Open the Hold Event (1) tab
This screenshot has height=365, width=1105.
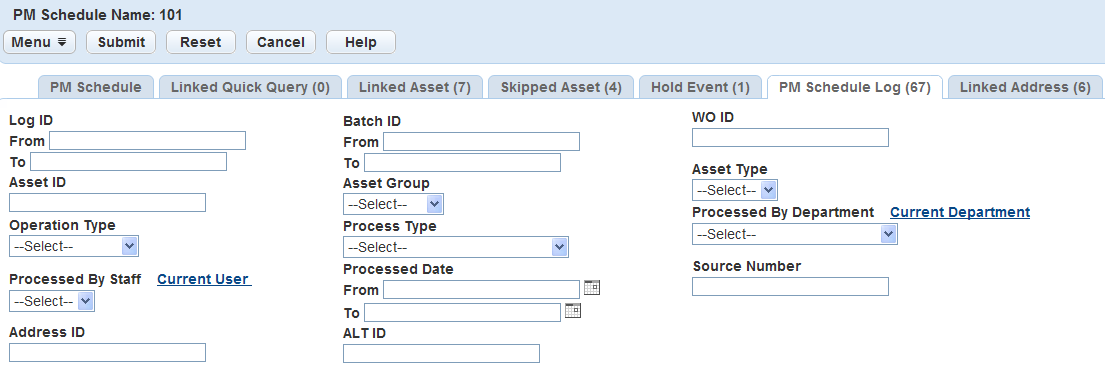pos(700,87)
